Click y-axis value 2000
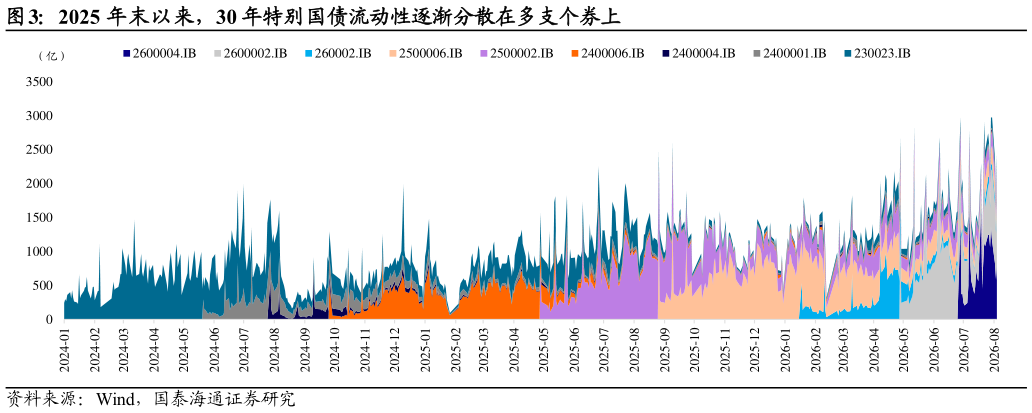 pos(38,184)
